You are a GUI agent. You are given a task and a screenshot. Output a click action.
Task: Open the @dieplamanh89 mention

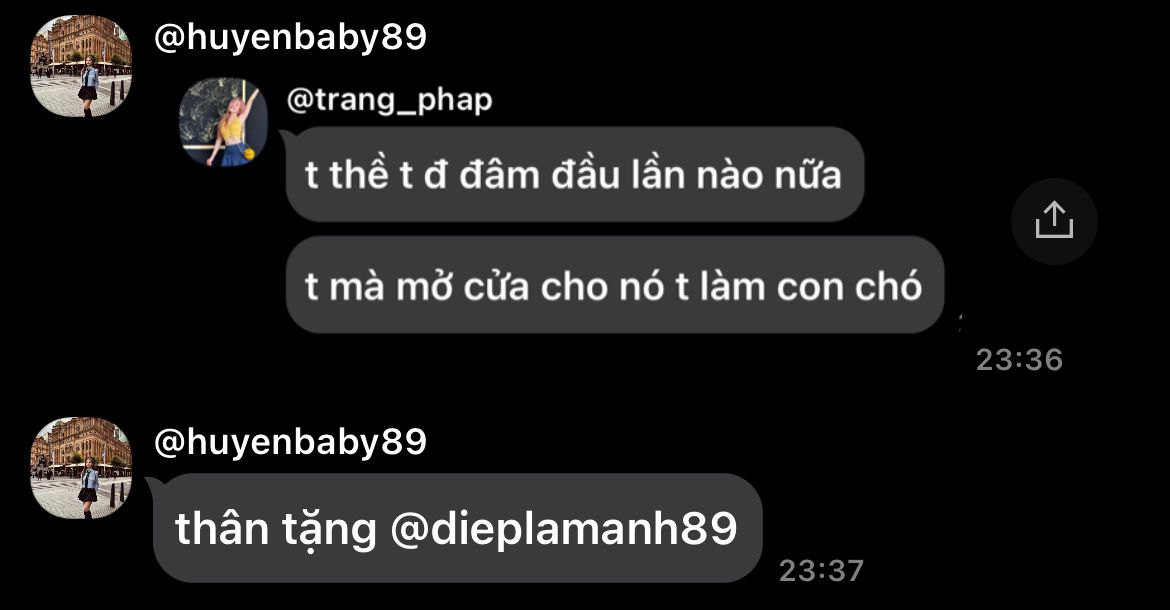pyautogui.click(x=564, y=528)
